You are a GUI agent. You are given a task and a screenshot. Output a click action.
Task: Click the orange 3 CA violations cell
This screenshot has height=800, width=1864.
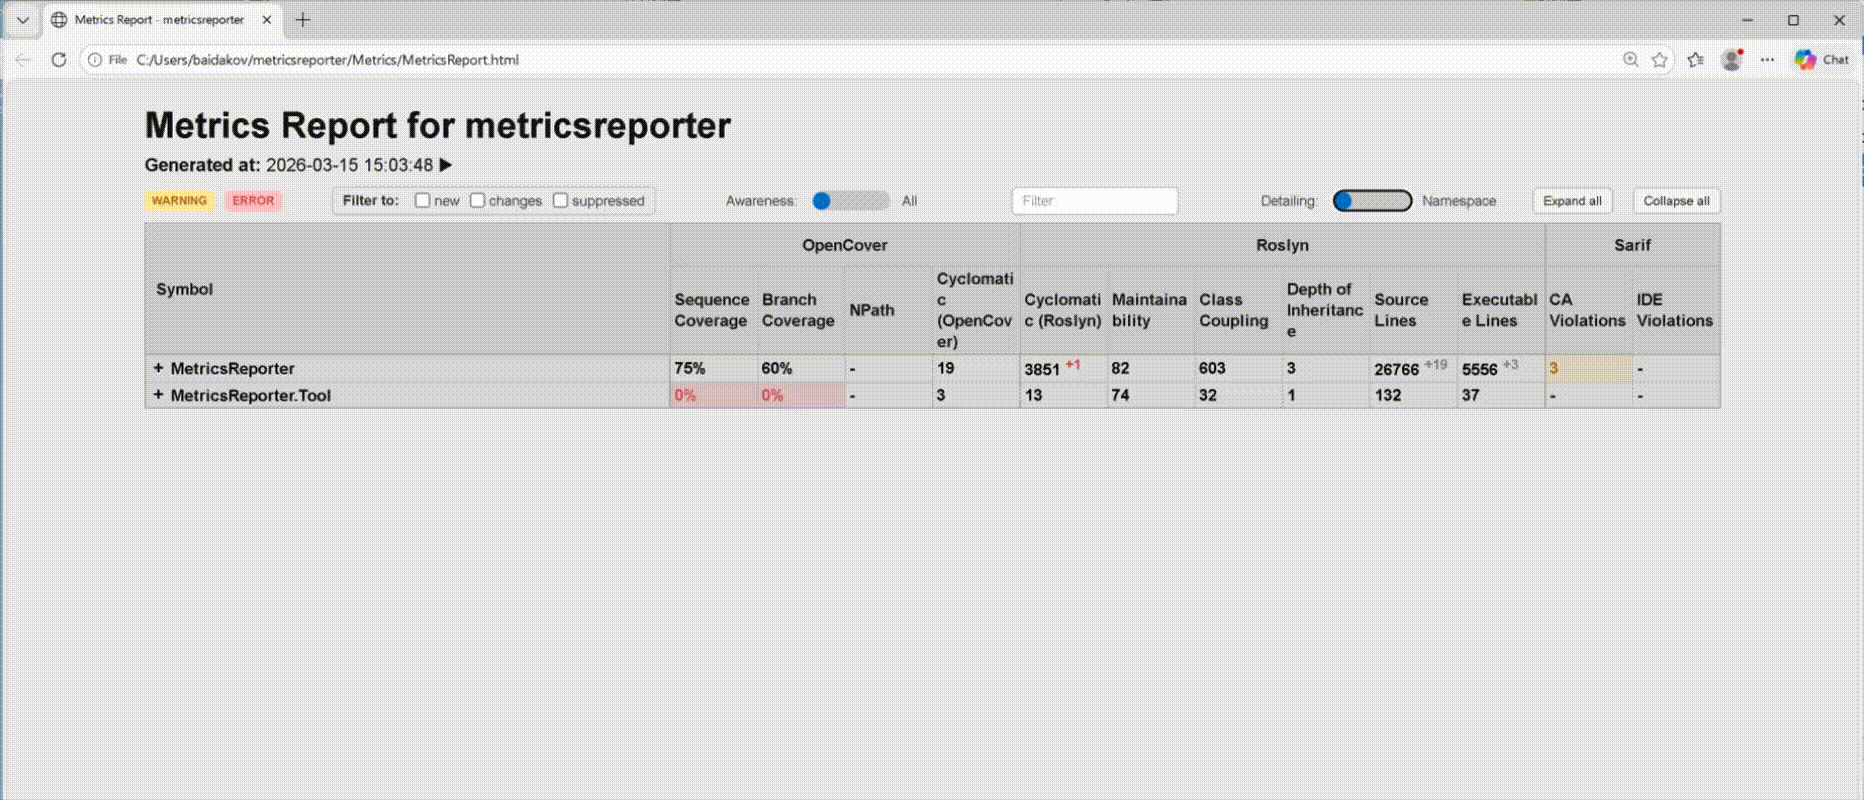coord(1588,368)
